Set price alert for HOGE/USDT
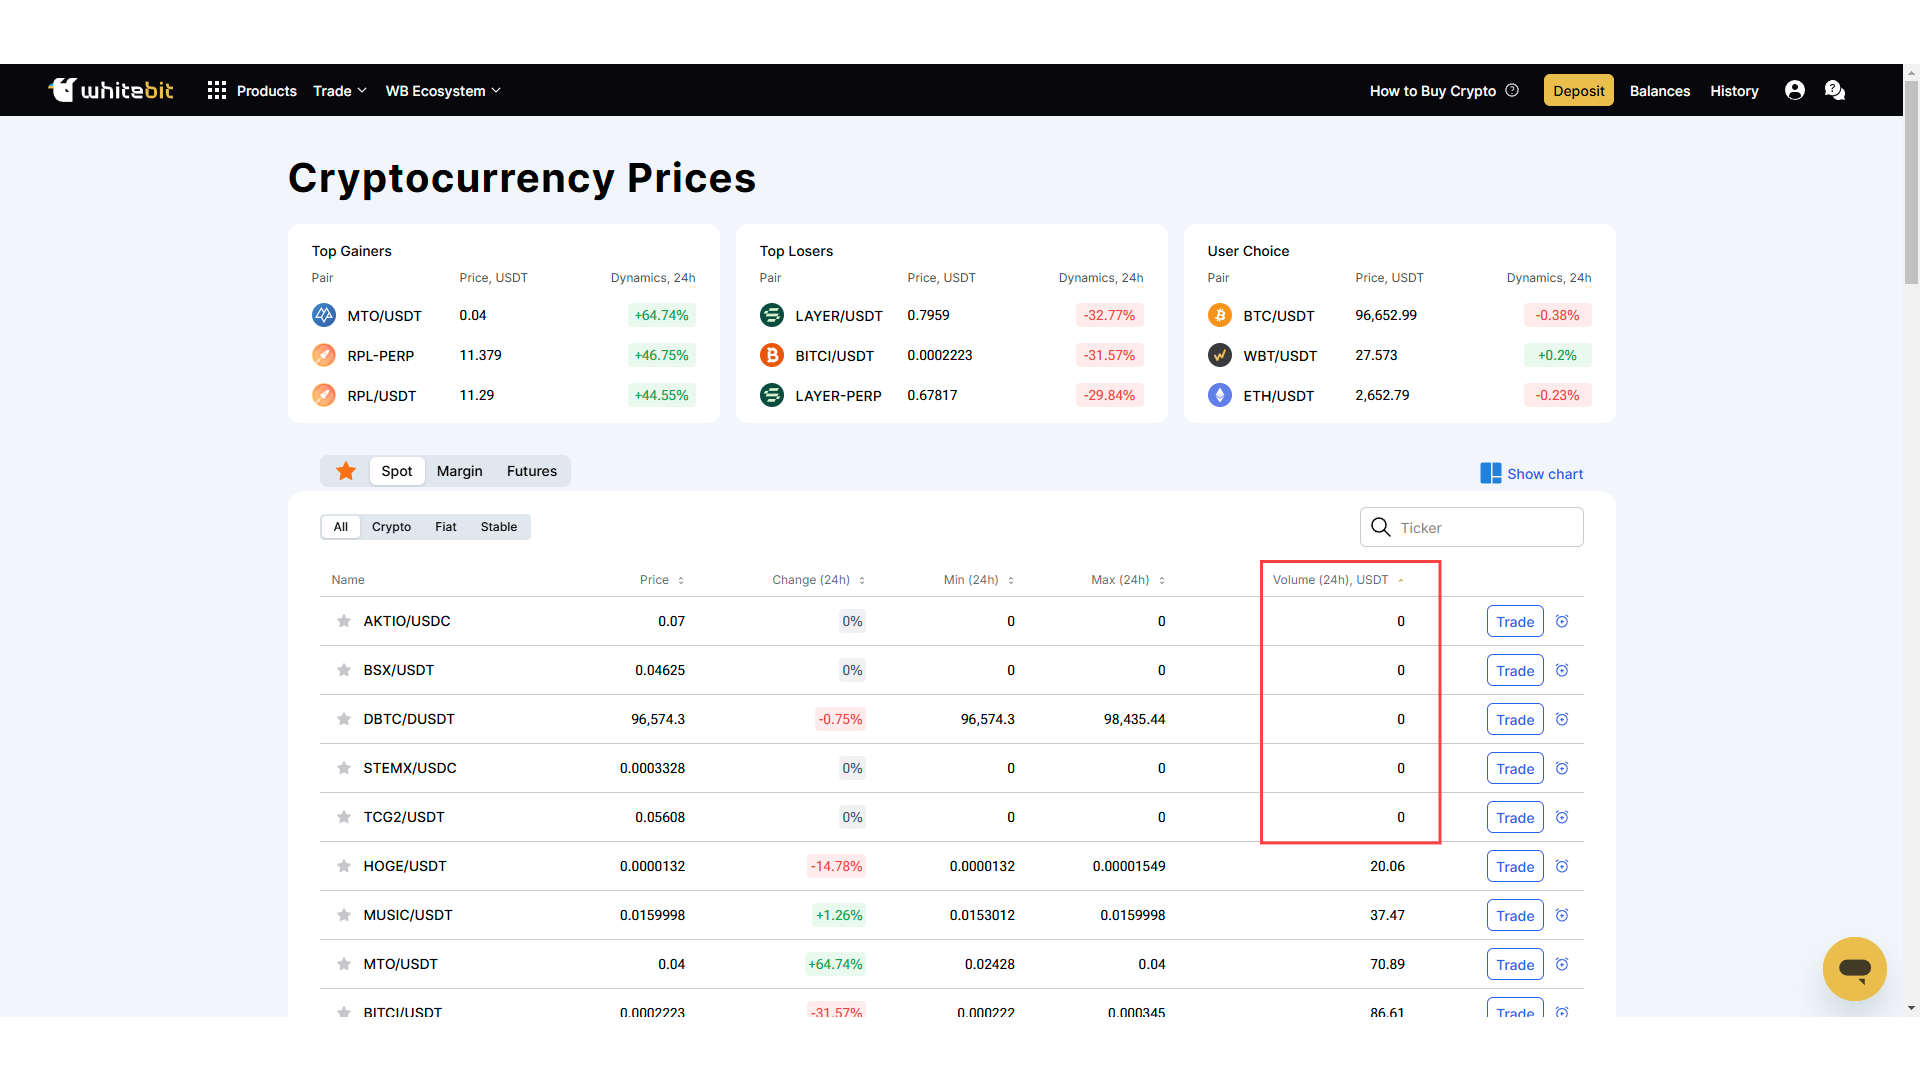This screenshot has height=1080, width=1920. (x=1562, y=866)
